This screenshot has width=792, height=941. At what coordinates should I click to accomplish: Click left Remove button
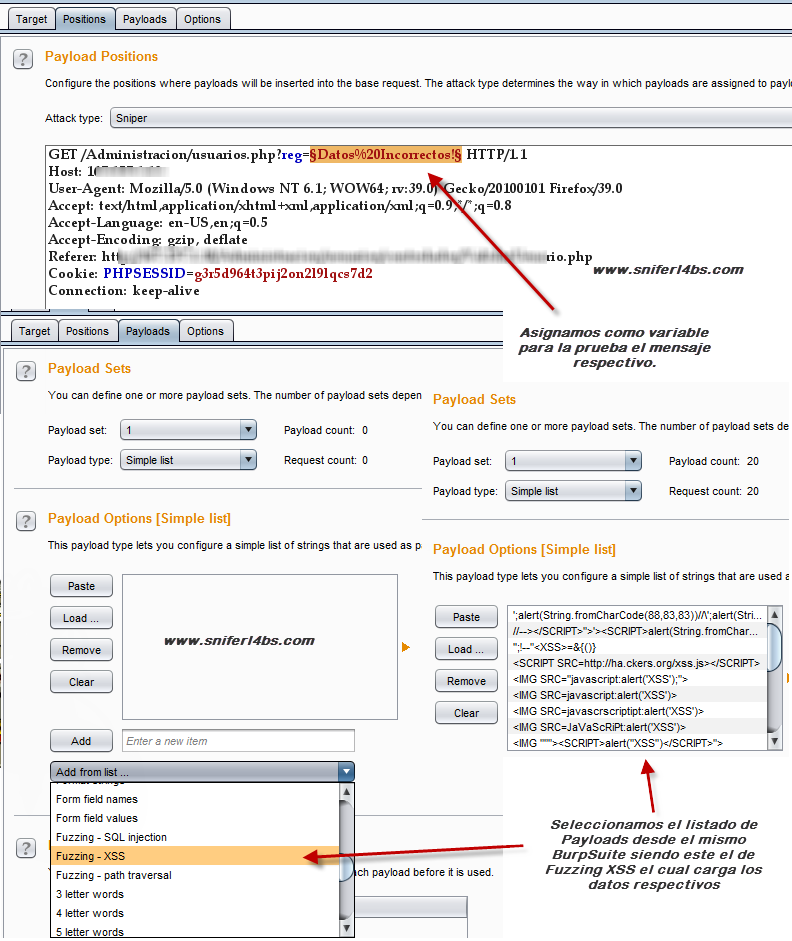coord(81,650)
